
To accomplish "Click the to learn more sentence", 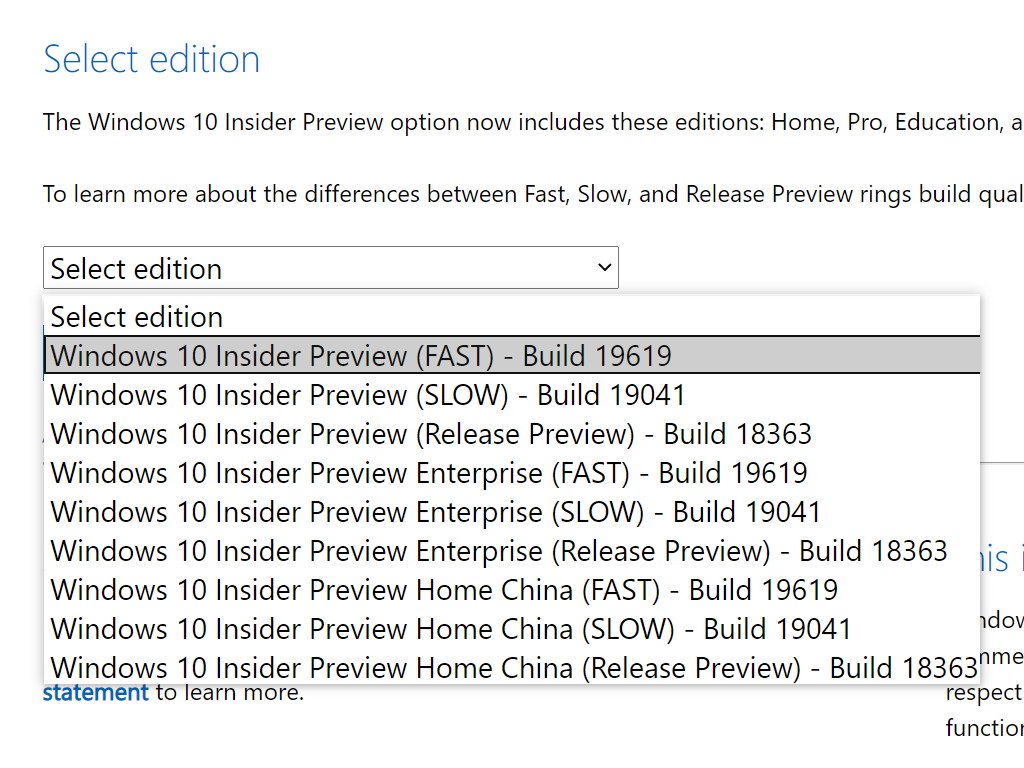I will point(200,692).
